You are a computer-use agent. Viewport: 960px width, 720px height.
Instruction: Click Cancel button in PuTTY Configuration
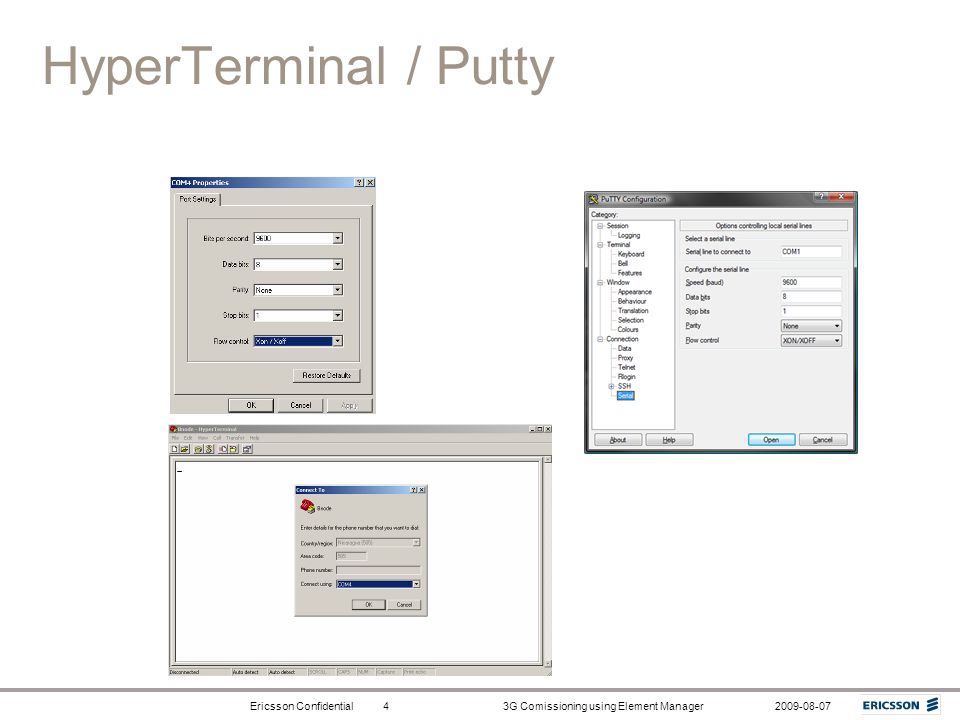point(823,440)
